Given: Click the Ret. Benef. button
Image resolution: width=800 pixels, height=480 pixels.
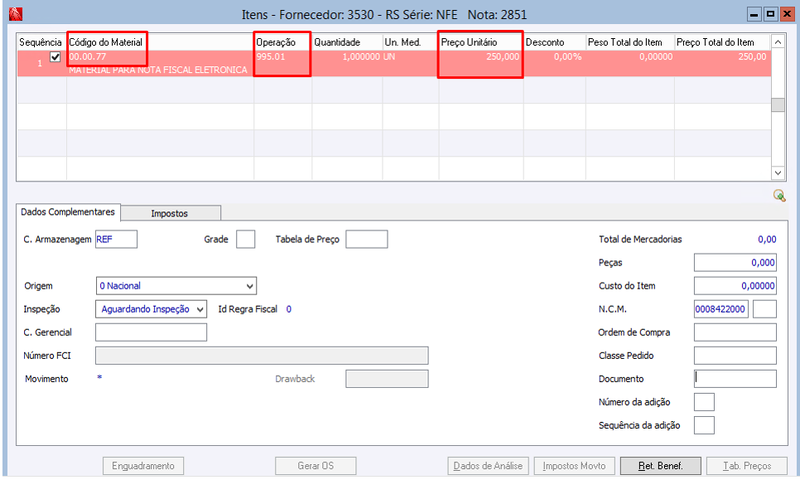Looking at the screenshot, I should pyautogui.click(x=660, y=466).
